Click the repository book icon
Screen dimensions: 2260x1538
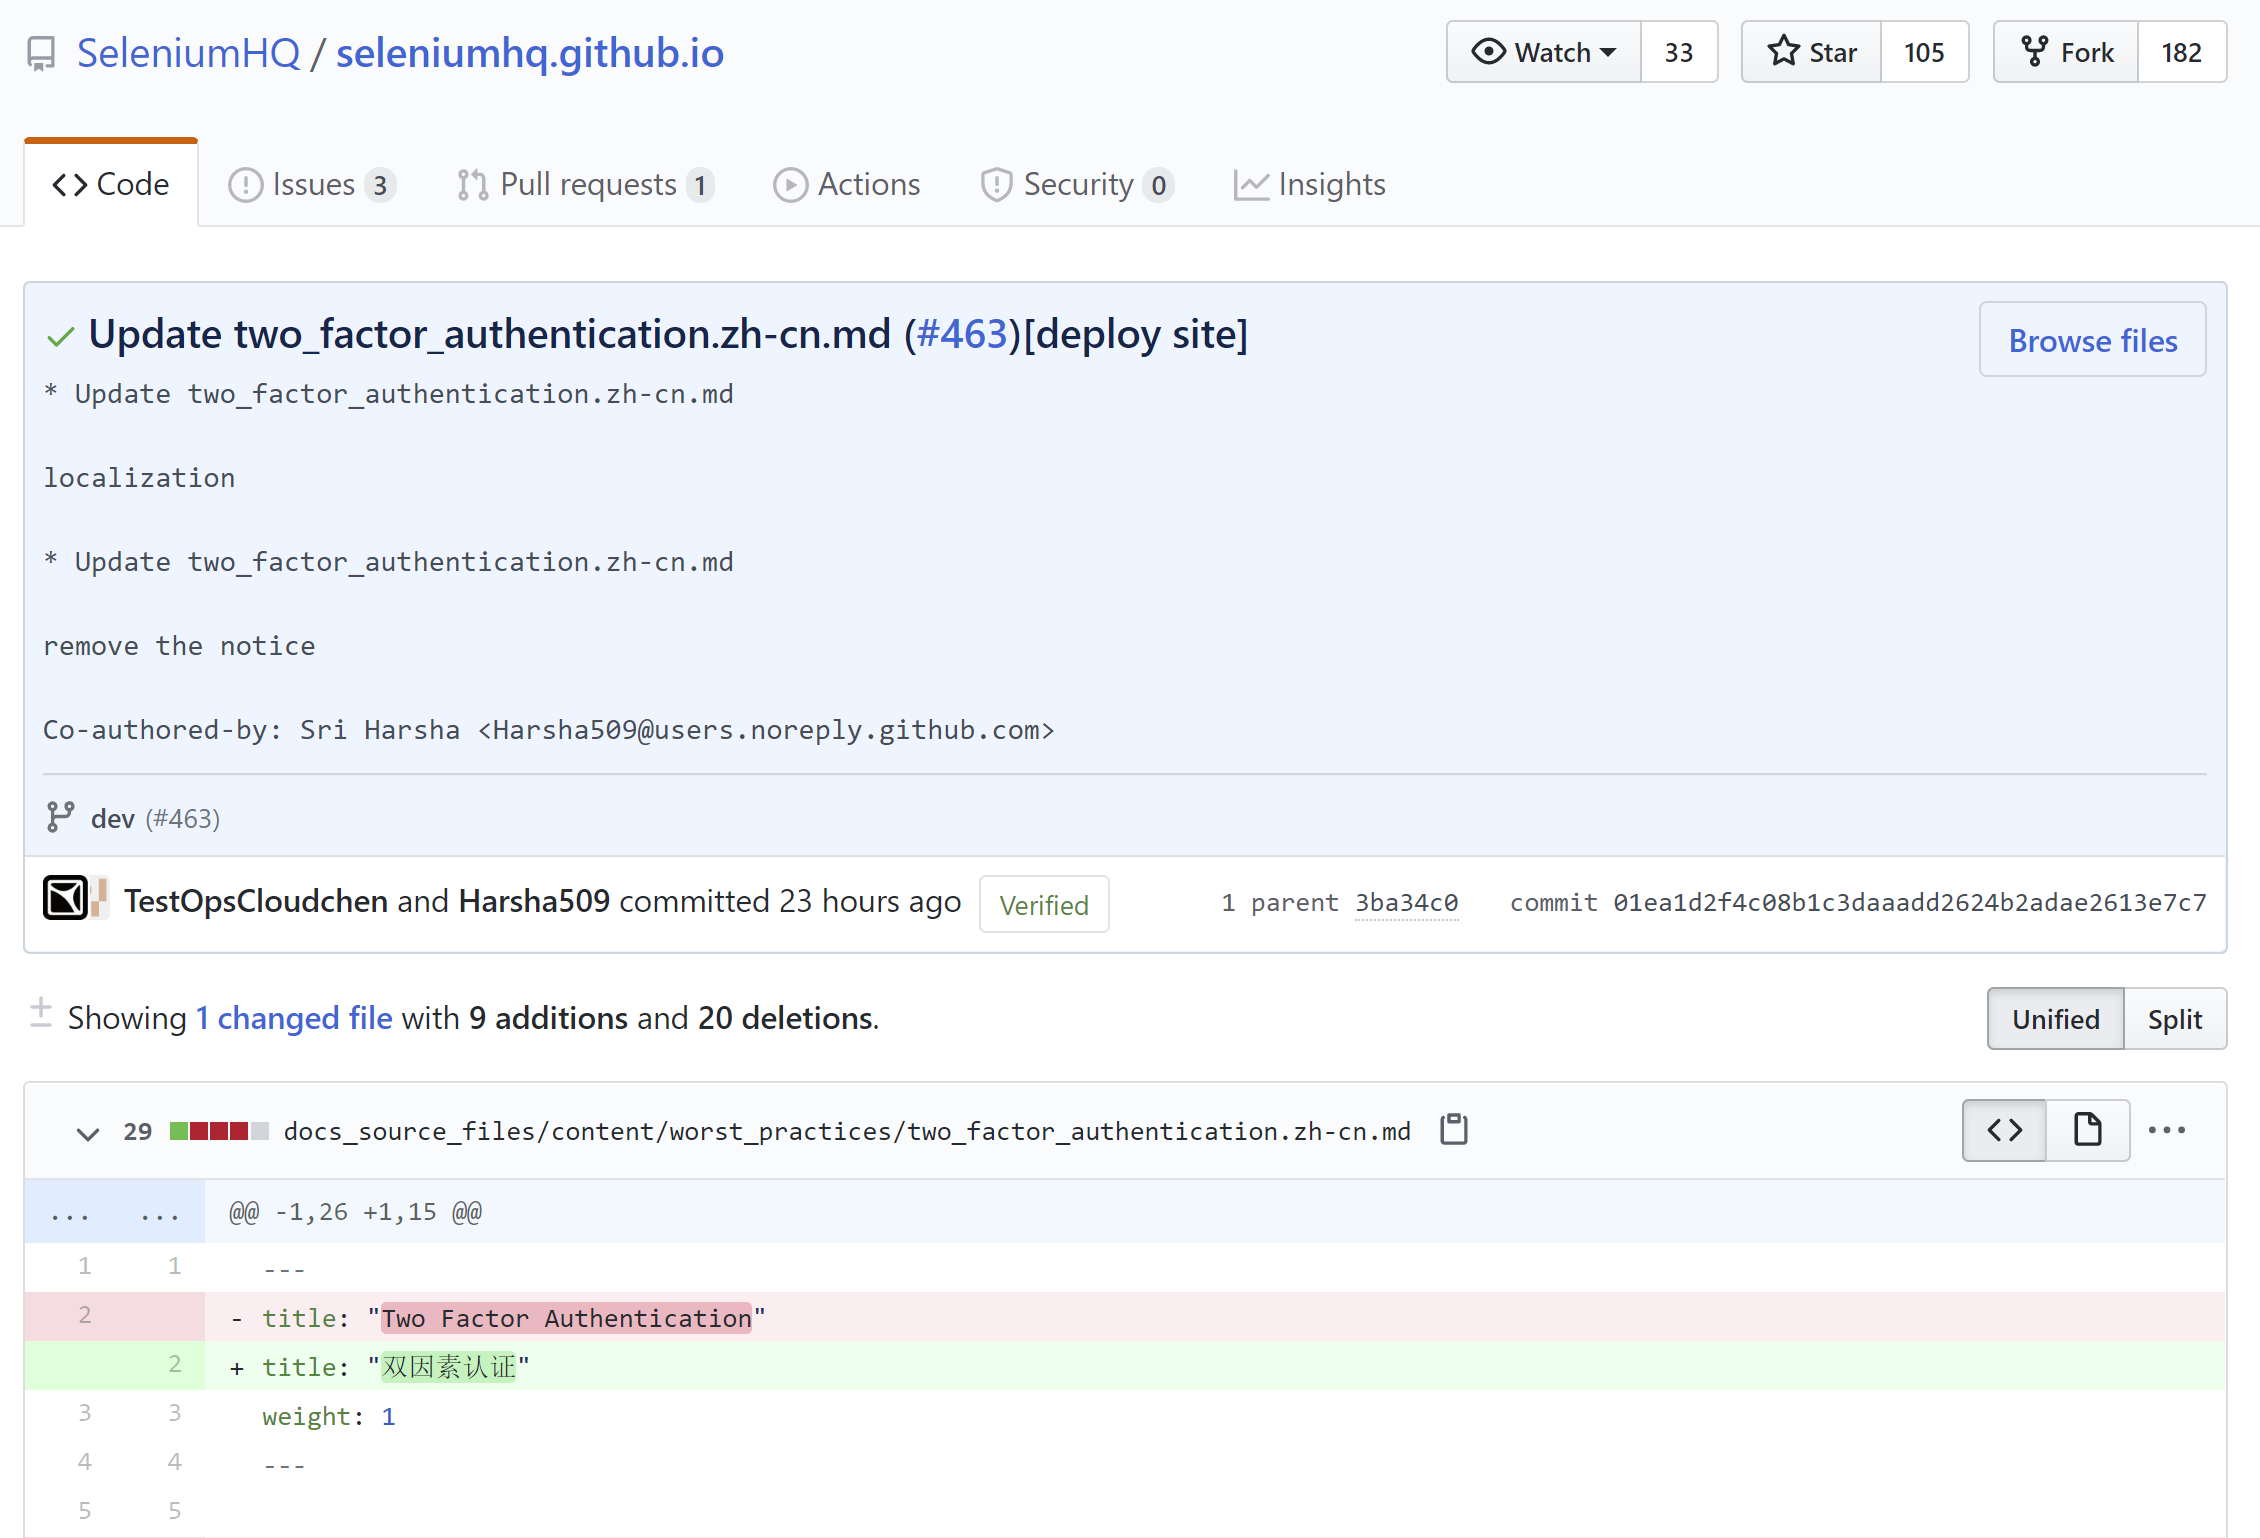coord(41,53)
